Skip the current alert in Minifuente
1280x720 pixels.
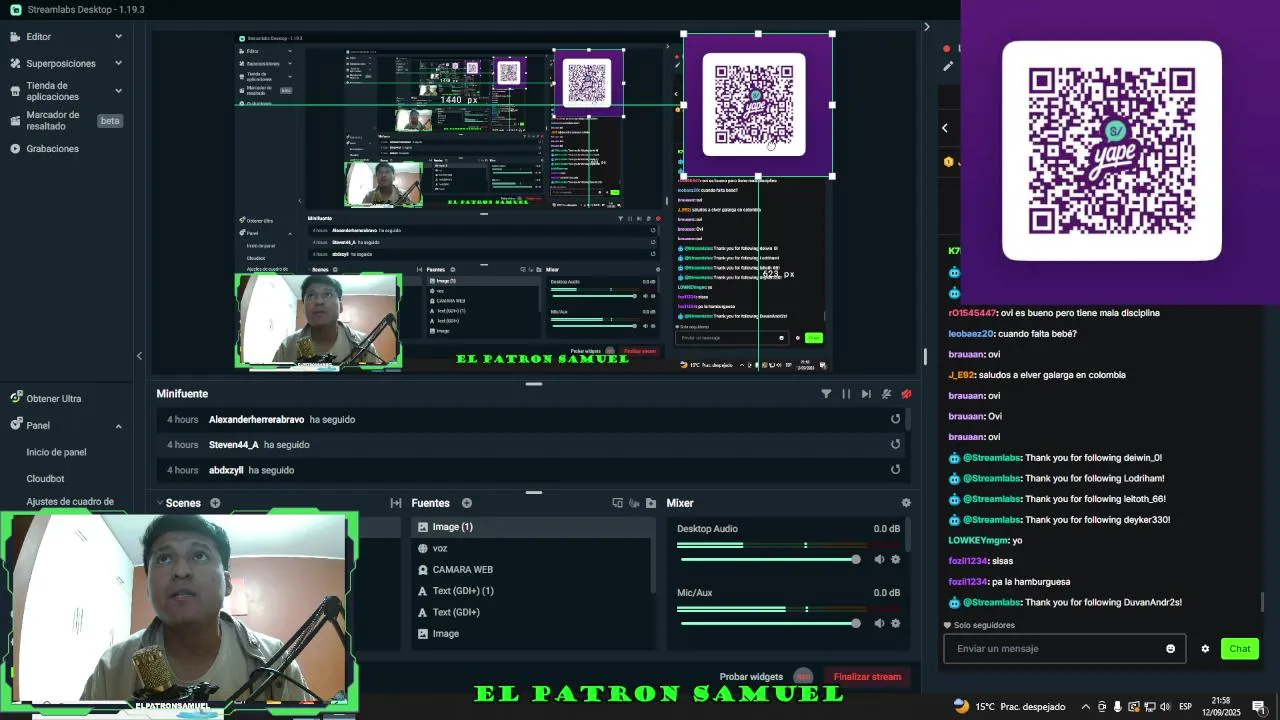coord(866,394)
